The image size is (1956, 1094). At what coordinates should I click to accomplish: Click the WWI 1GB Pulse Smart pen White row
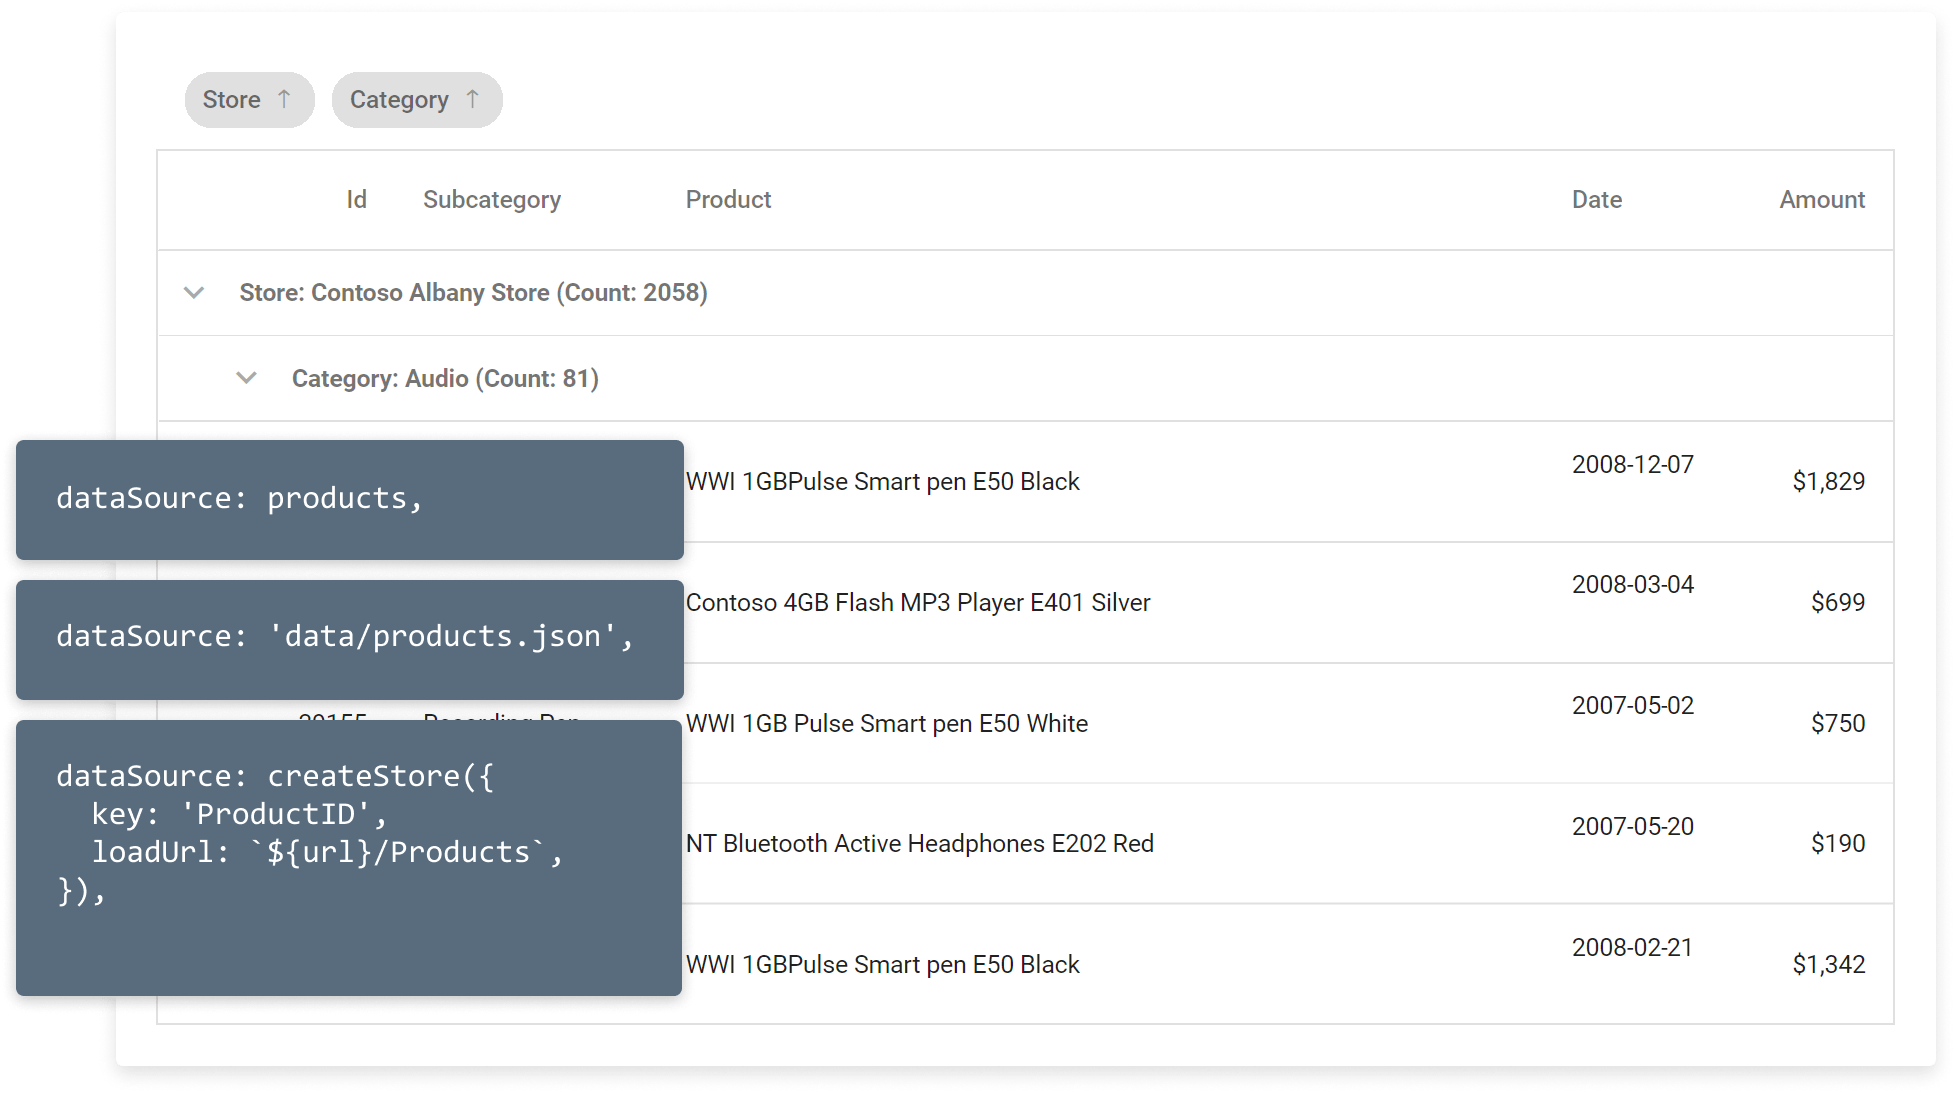886,724
